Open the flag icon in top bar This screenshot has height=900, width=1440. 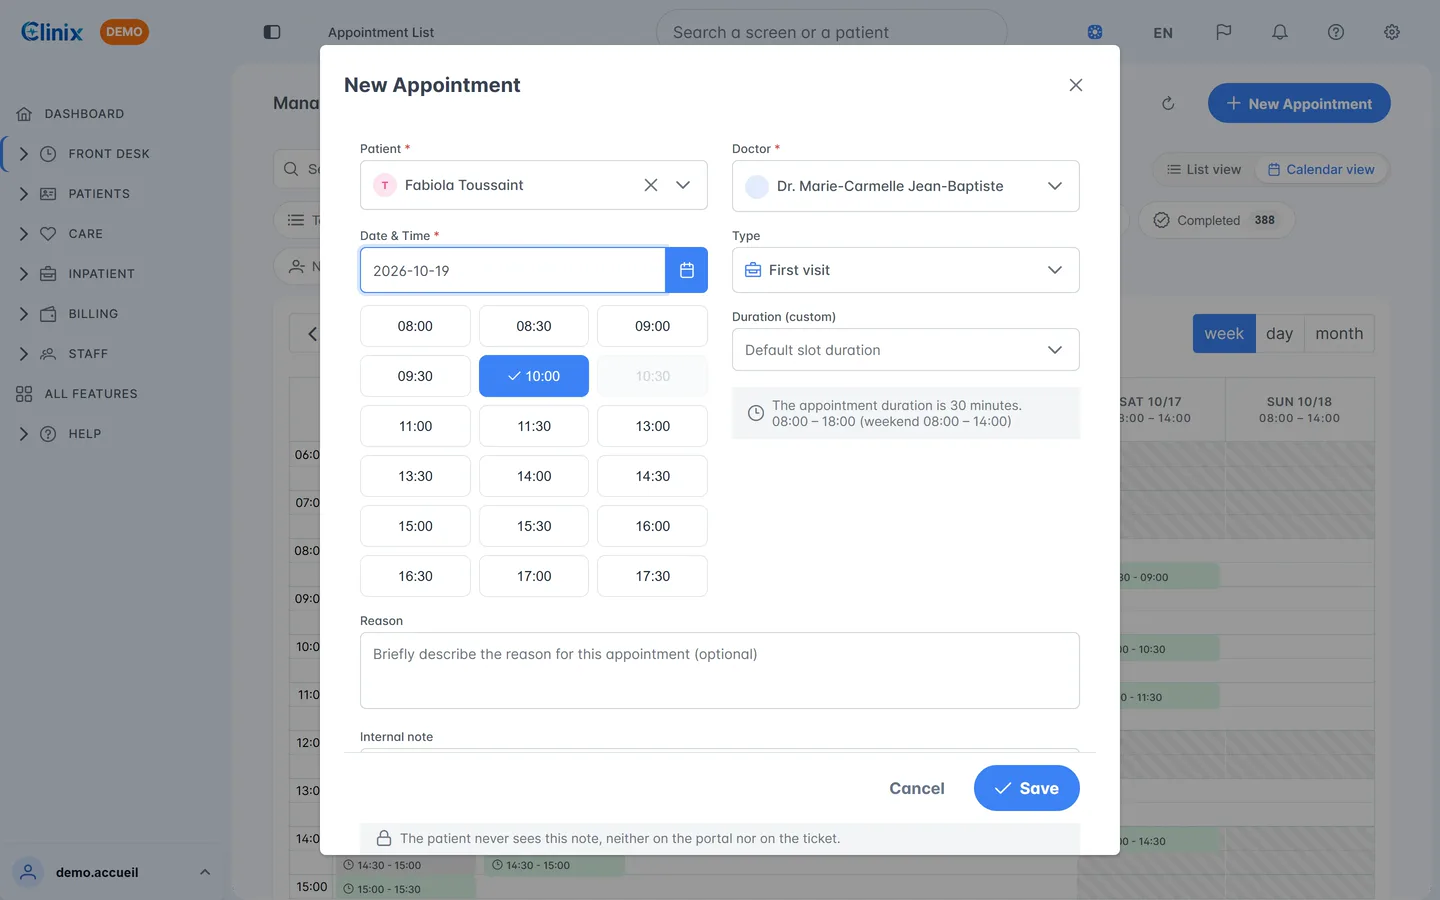tap(1224, 32)
